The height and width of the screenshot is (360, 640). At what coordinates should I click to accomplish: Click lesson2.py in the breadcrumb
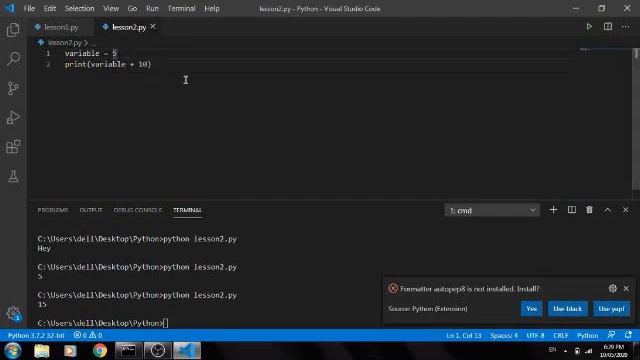pos(64,42)
